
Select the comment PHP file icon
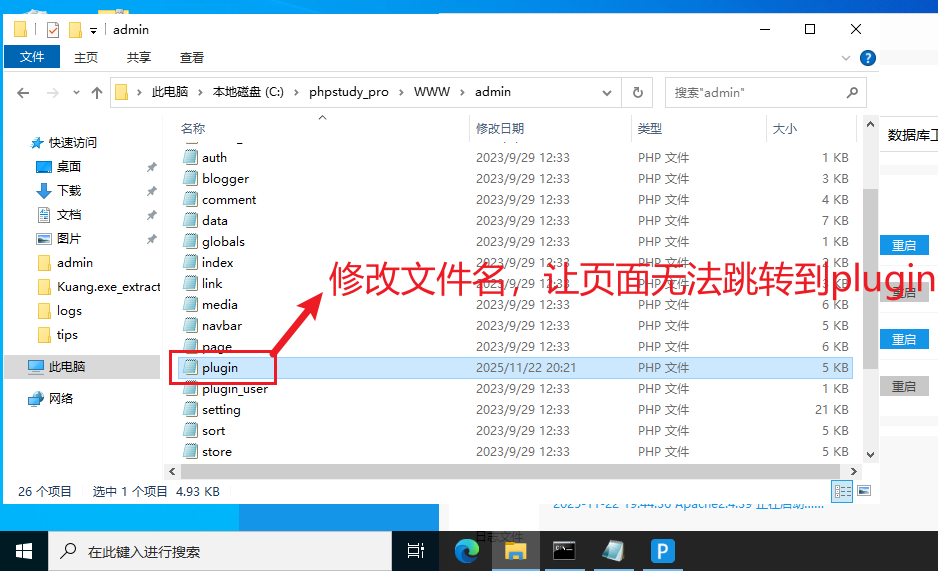pos(190,199)
